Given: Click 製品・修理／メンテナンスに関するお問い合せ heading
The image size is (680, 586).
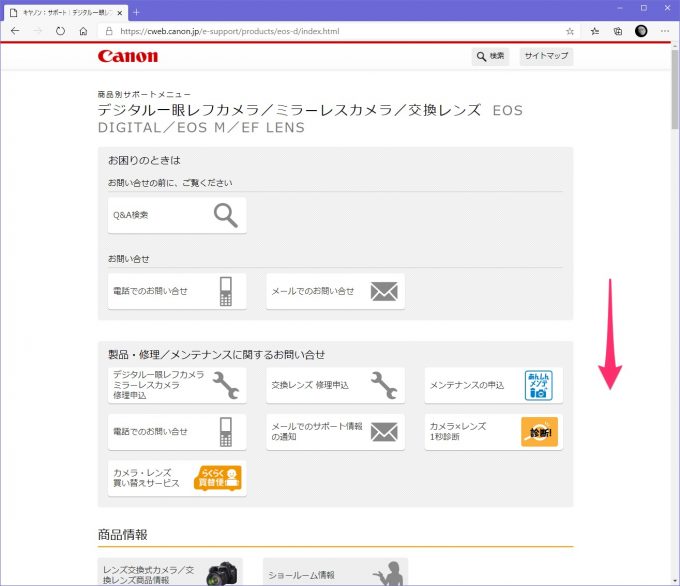Looking at the screenshot, I should [x=216, y=355].
